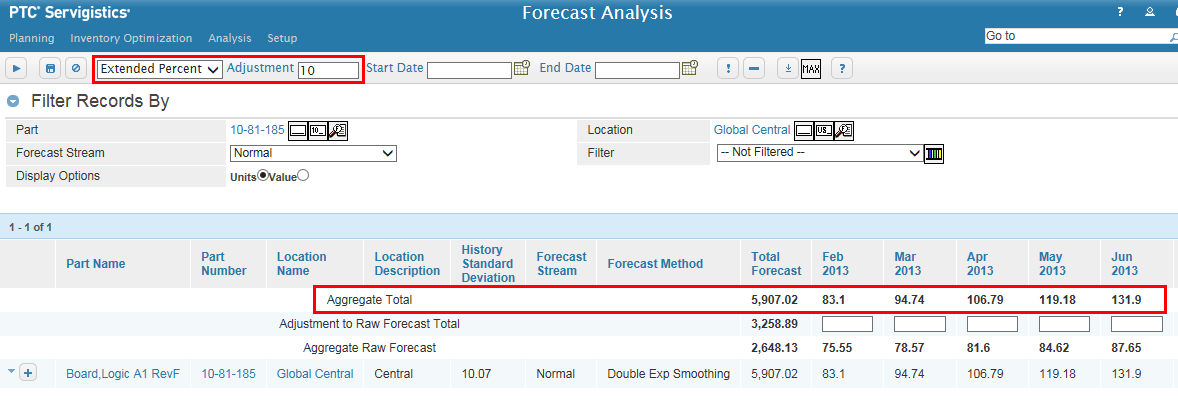This screenshot has width=1178, height=417.
Task: Click the Feb 2013 adjustment input box
Action: tap(847, 324)
